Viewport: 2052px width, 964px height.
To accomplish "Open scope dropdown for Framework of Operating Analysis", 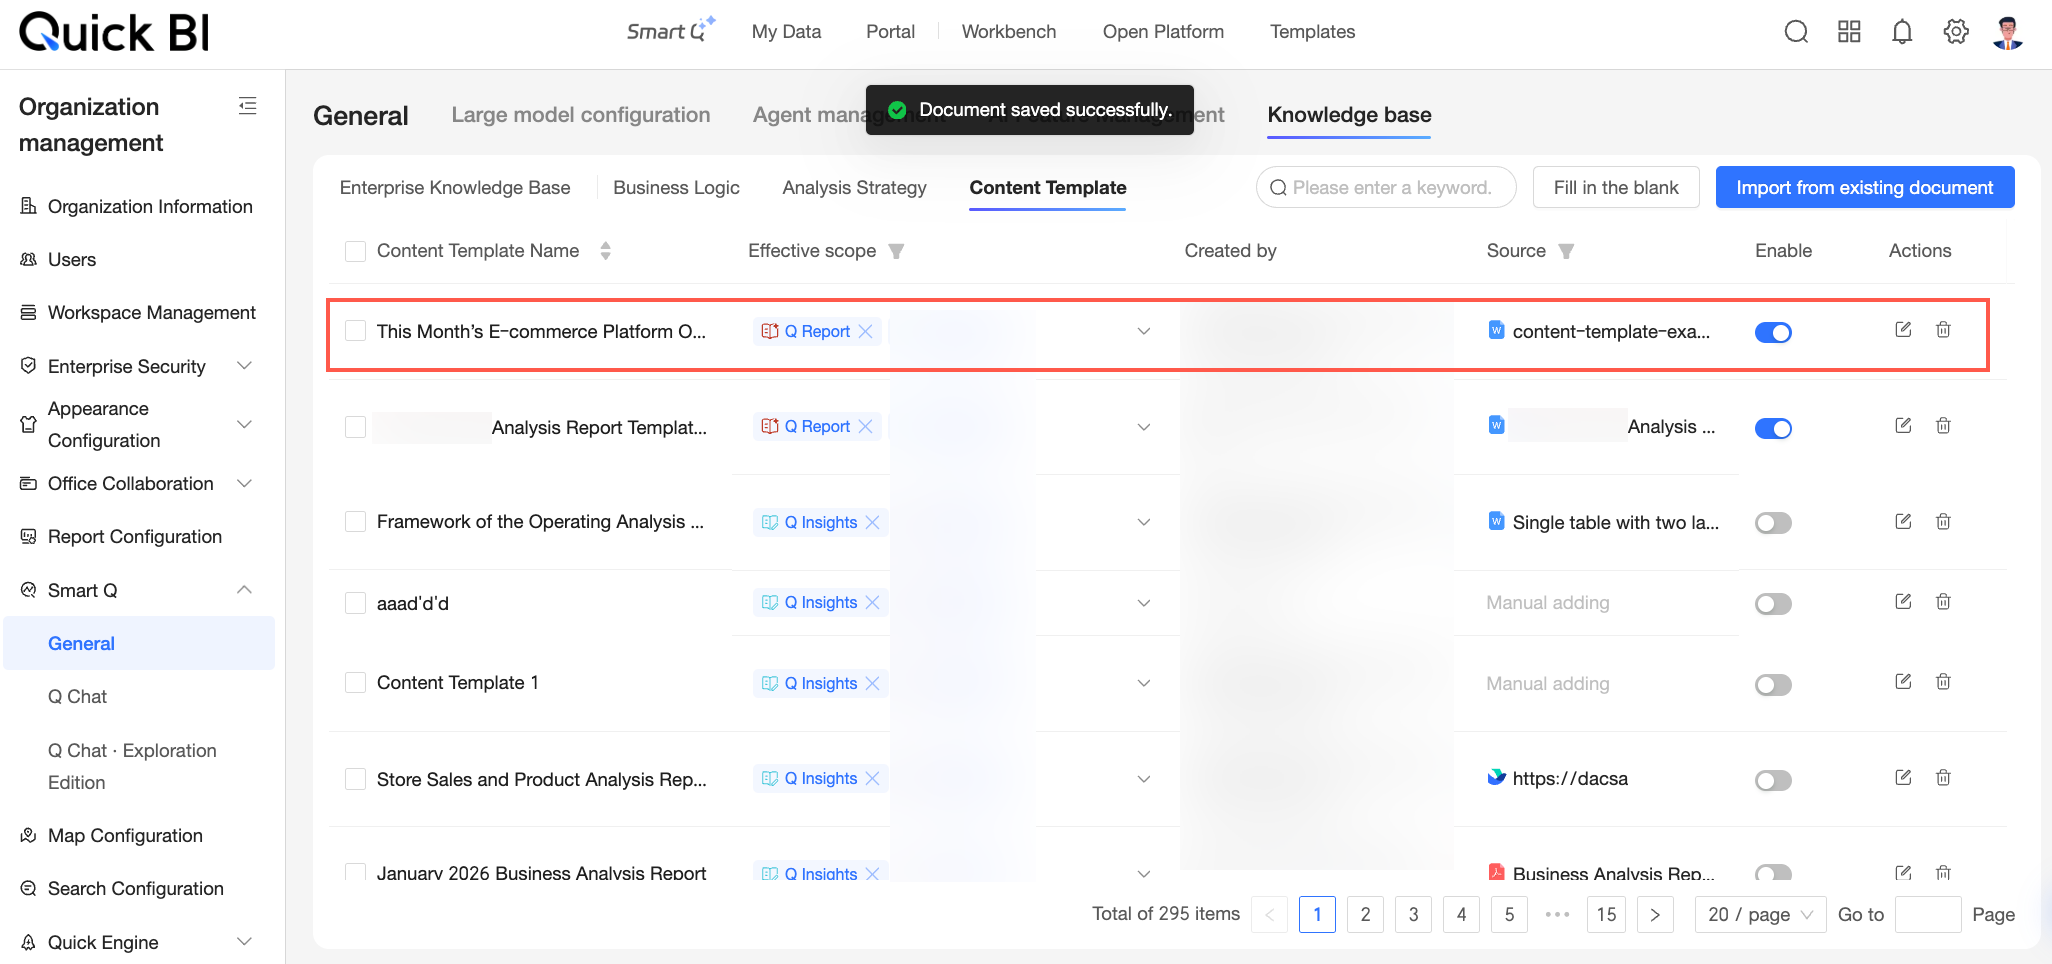I will pyautogui.click(x=1144, y=522).
